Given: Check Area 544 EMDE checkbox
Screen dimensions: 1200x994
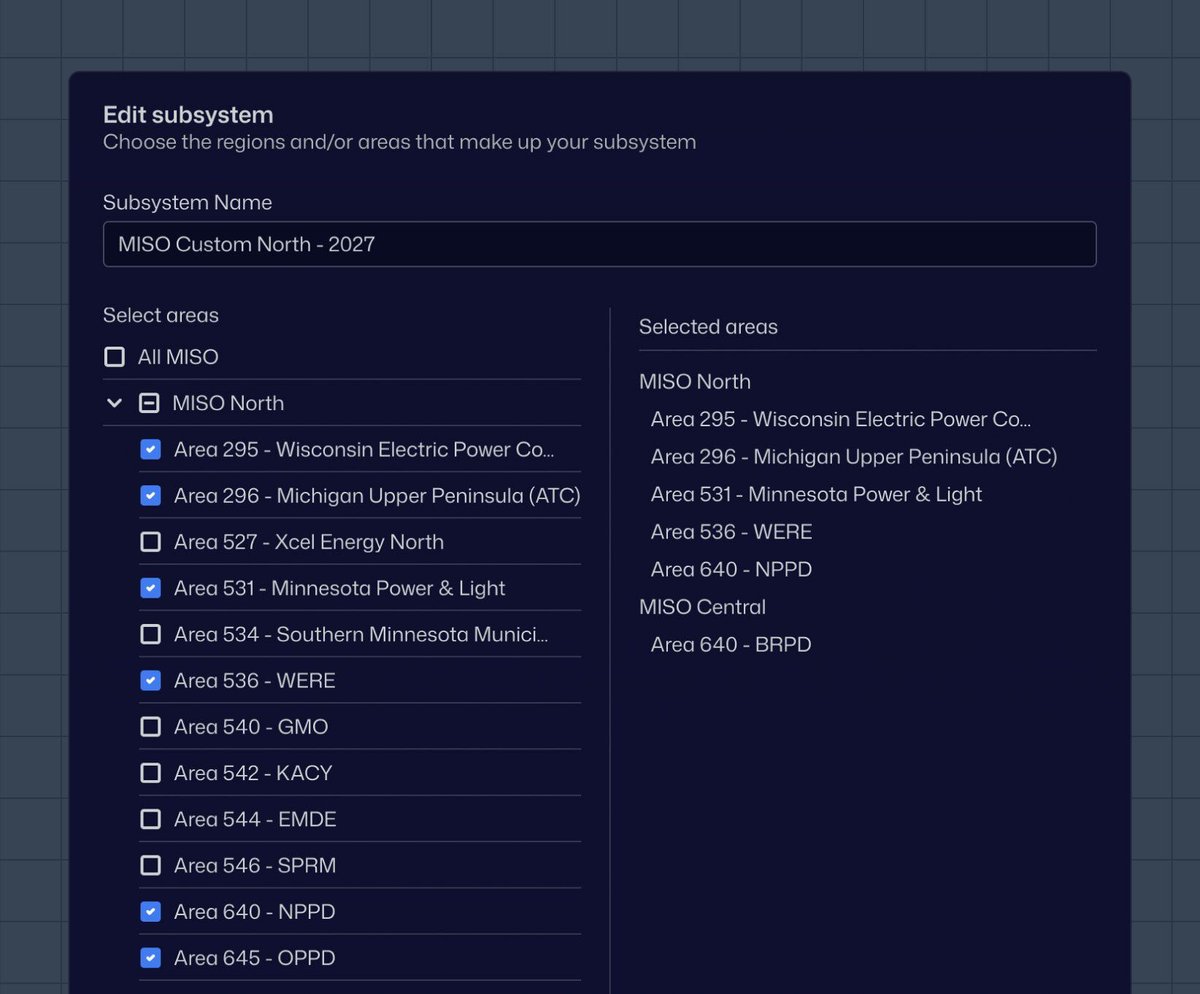Looking at the screenshot, I should coord(150,819).
